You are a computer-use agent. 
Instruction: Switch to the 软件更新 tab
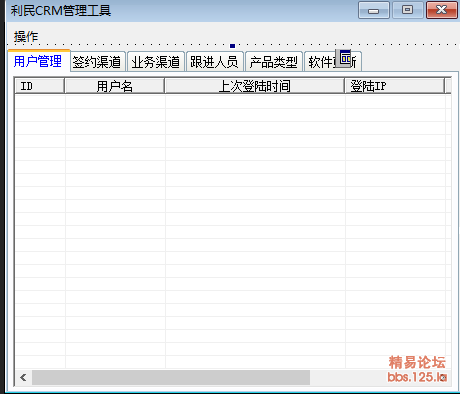333,62
